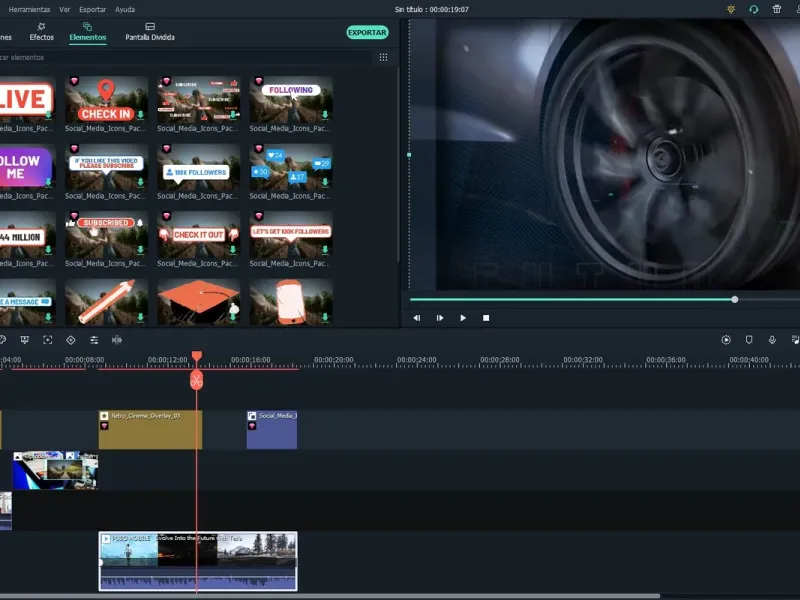Click the timeline horizontal scrollbar

330,596
